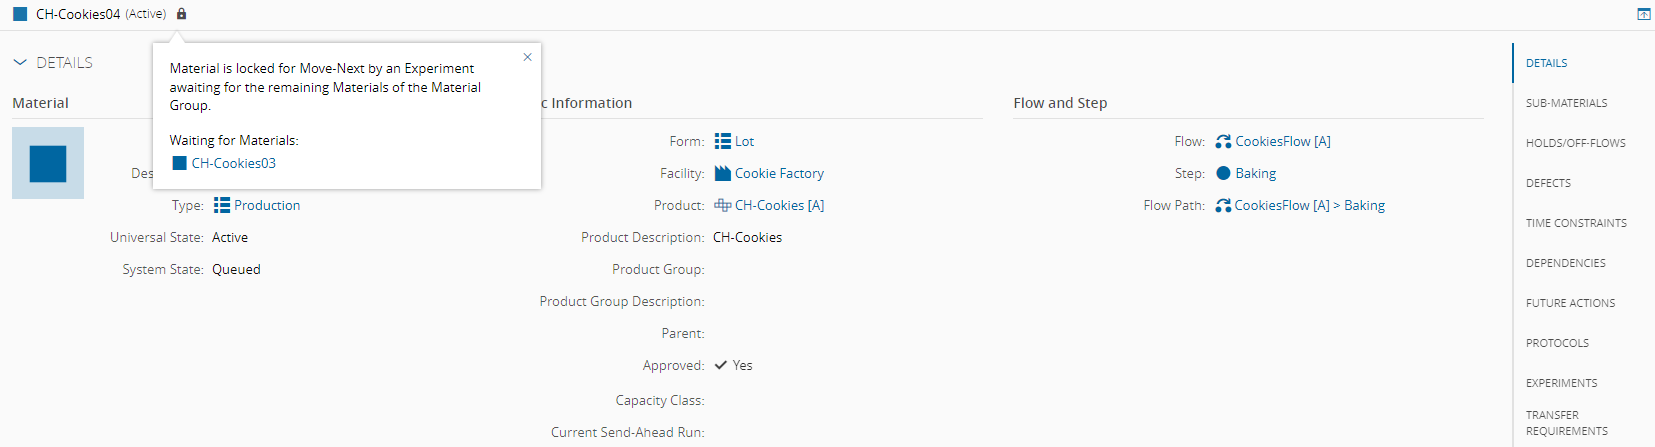Open the EXPERIMENTS section

(1561, 383)
